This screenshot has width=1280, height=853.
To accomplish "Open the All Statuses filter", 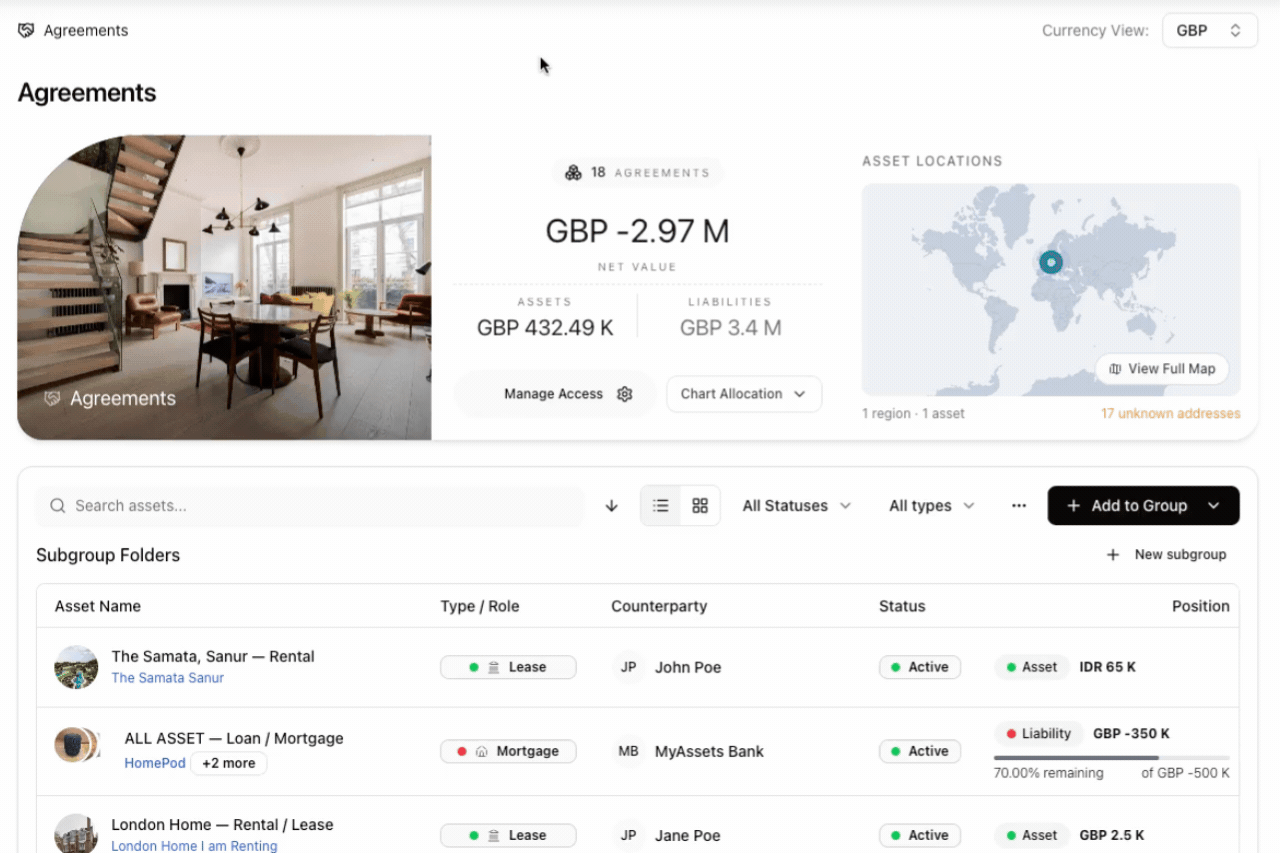I will point(797,506).
